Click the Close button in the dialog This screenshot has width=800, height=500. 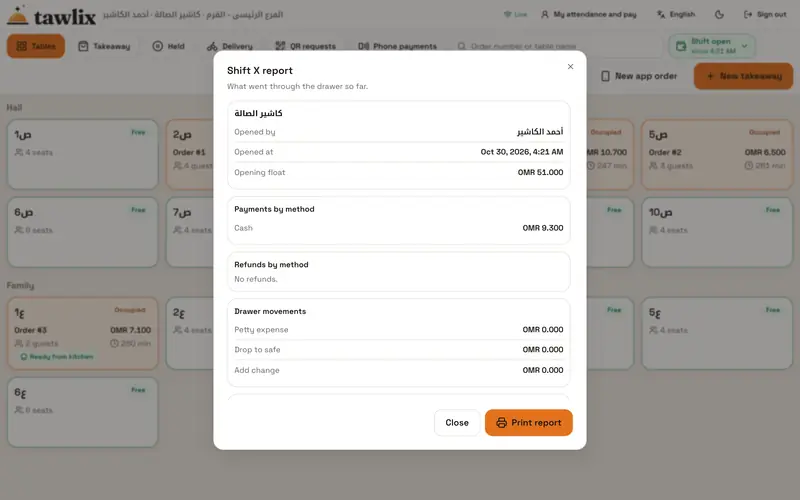(457, 422)
